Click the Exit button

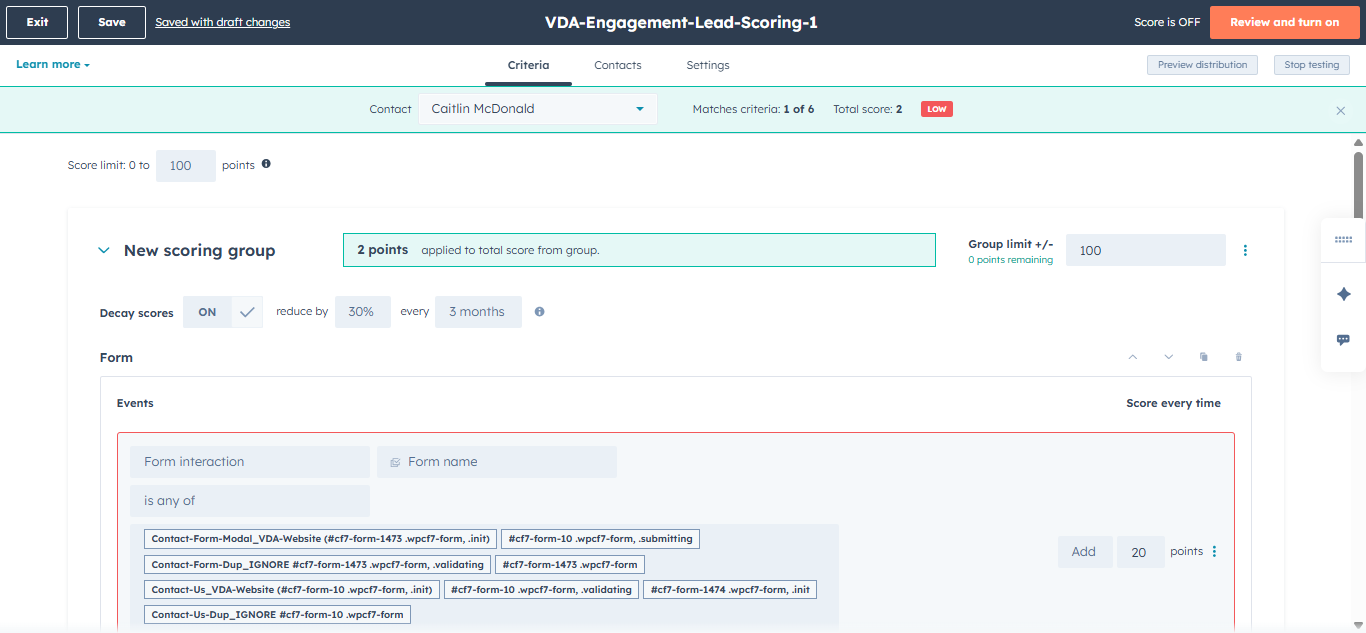37,22
